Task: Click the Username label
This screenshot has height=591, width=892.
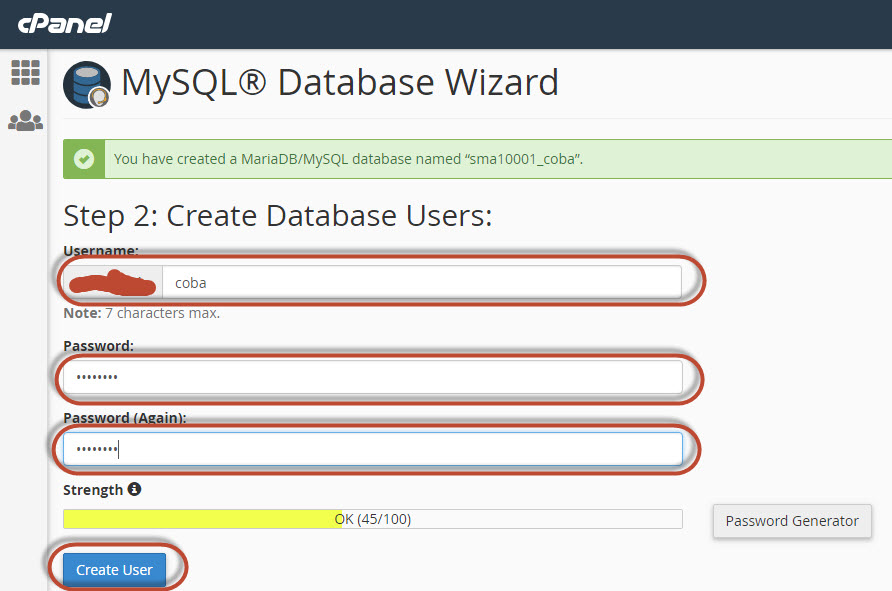Action: tap(100, 250)
